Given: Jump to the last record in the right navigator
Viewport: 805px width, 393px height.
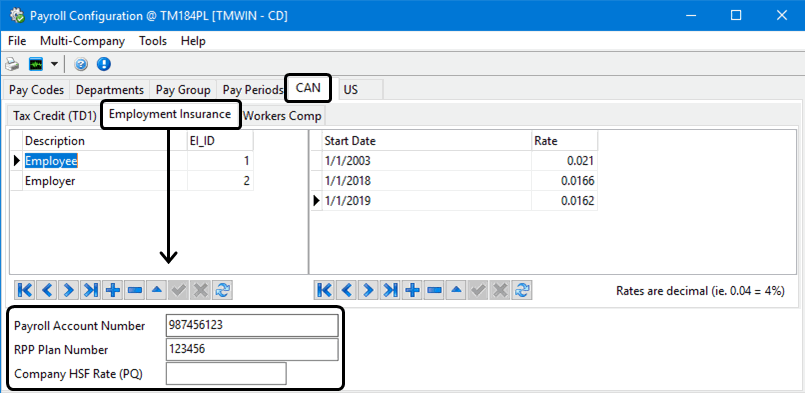Looking at the screenshot, I should pos(390,290).
